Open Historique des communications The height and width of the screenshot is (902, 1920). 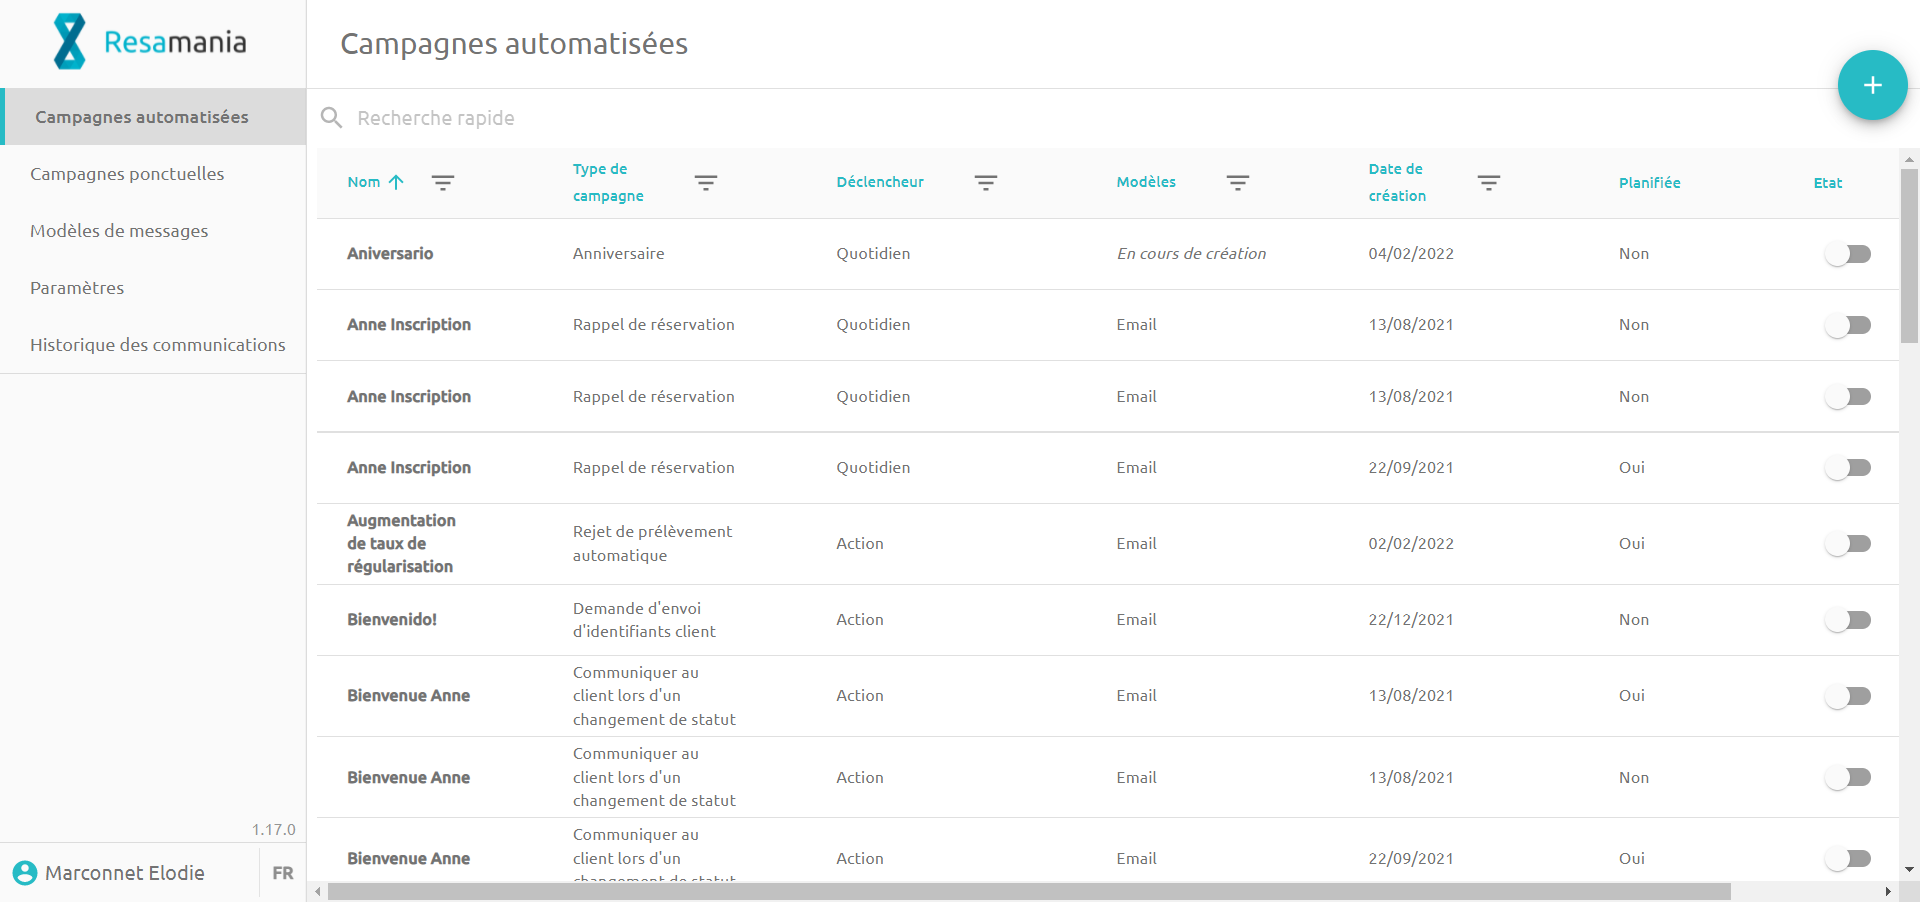click(x=157, y=345)
